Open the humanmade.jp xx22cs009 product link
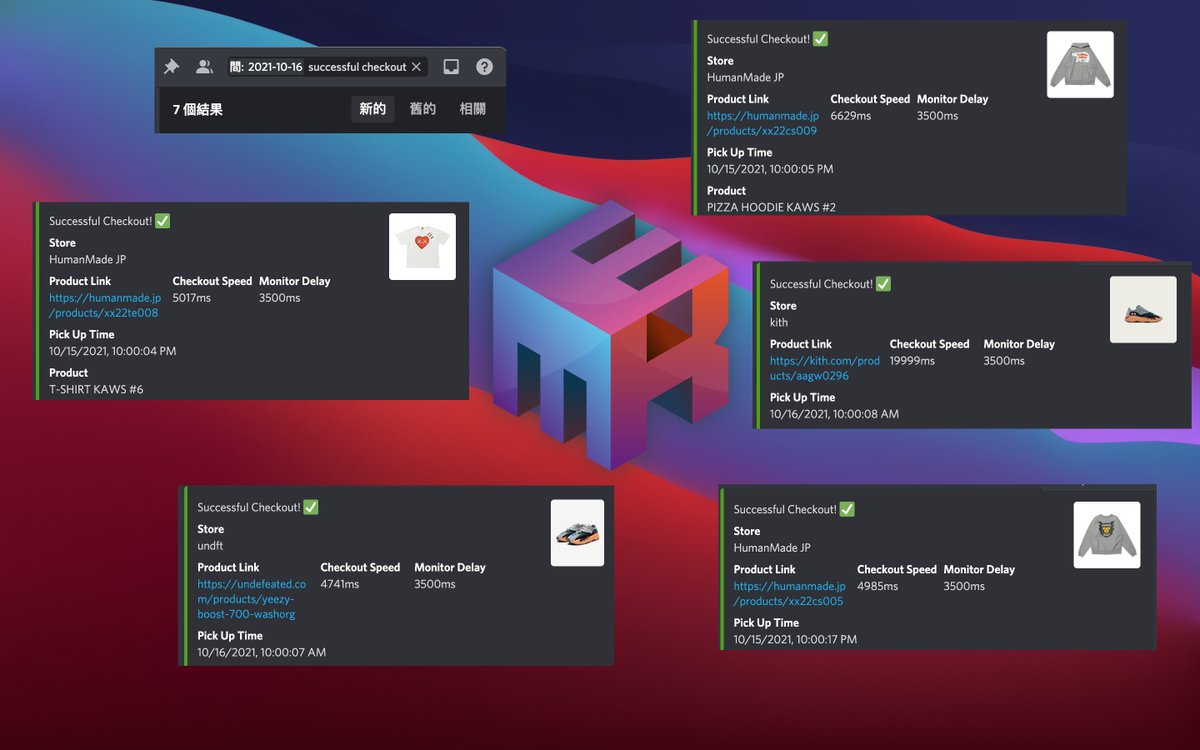The height and width of the screenshot is (750, 1200). pos(763,123)
